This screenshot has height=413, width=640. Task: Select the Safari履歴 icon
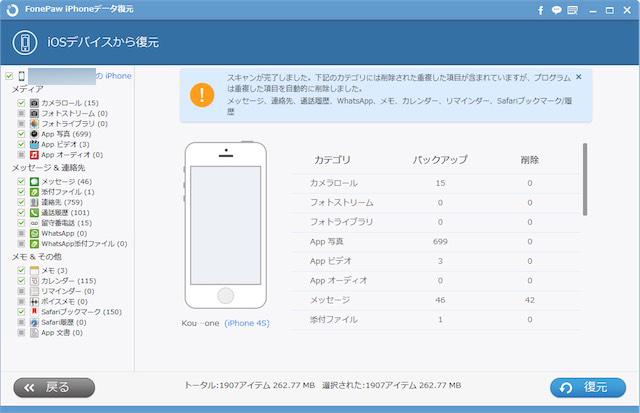point(34,322)
